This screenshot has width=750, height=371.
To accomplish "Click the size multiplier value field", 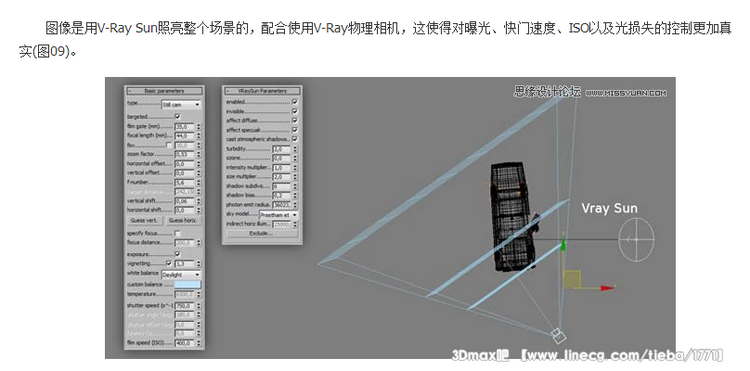I will (x=282, y=177).
